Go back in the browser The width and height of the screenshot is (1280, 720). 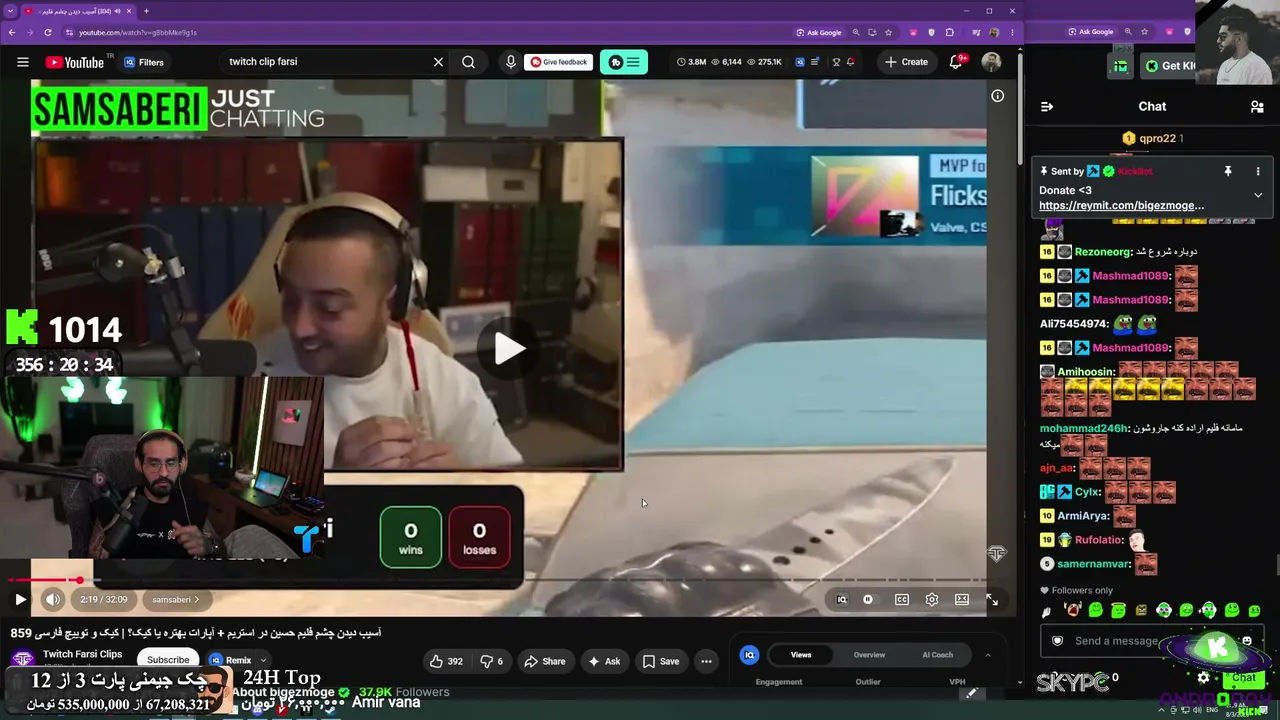[x=11, y=32]
